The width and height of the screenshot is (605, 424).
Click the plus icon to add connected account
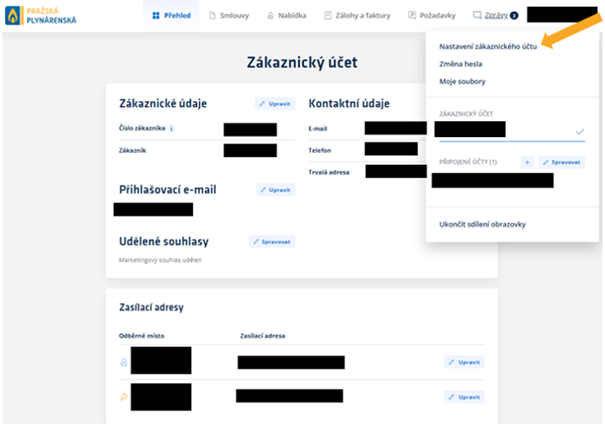pos(527,162)
